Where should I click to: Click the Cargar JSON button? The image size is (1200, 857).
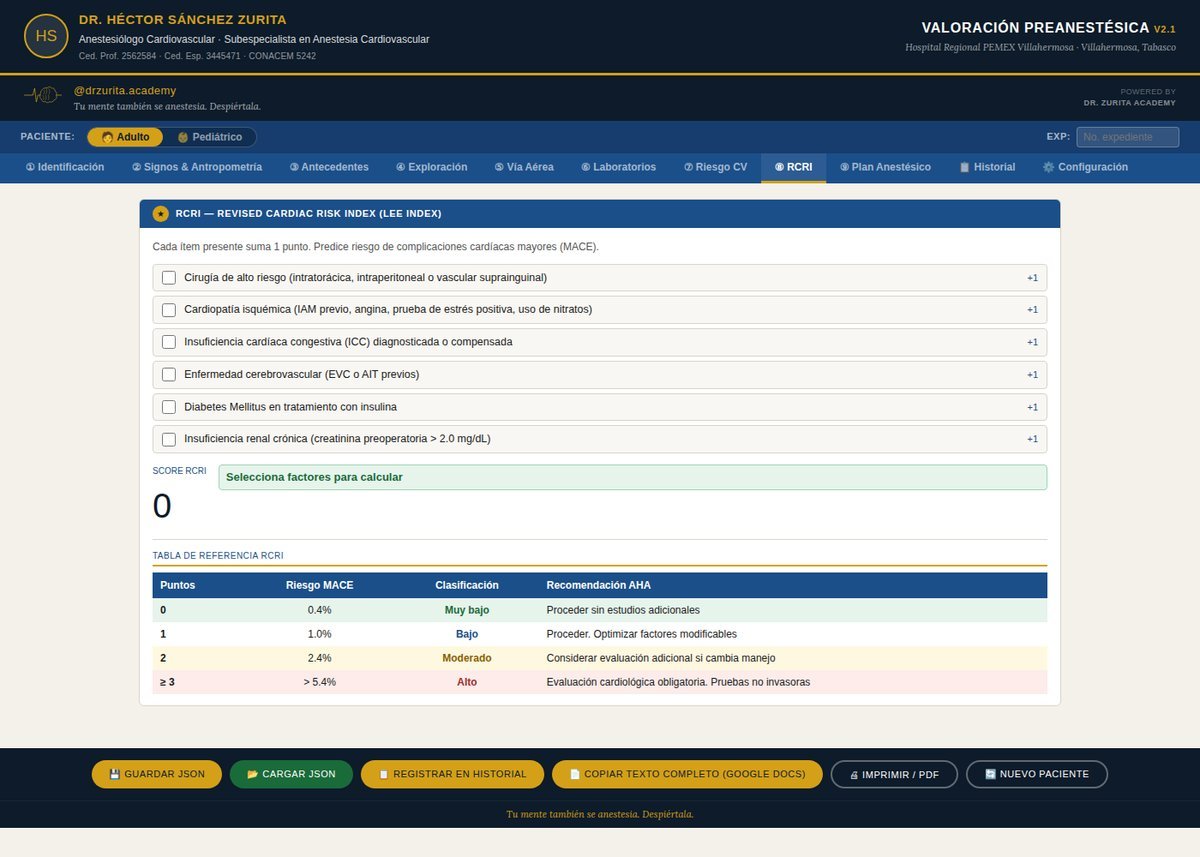pos(291,774)
